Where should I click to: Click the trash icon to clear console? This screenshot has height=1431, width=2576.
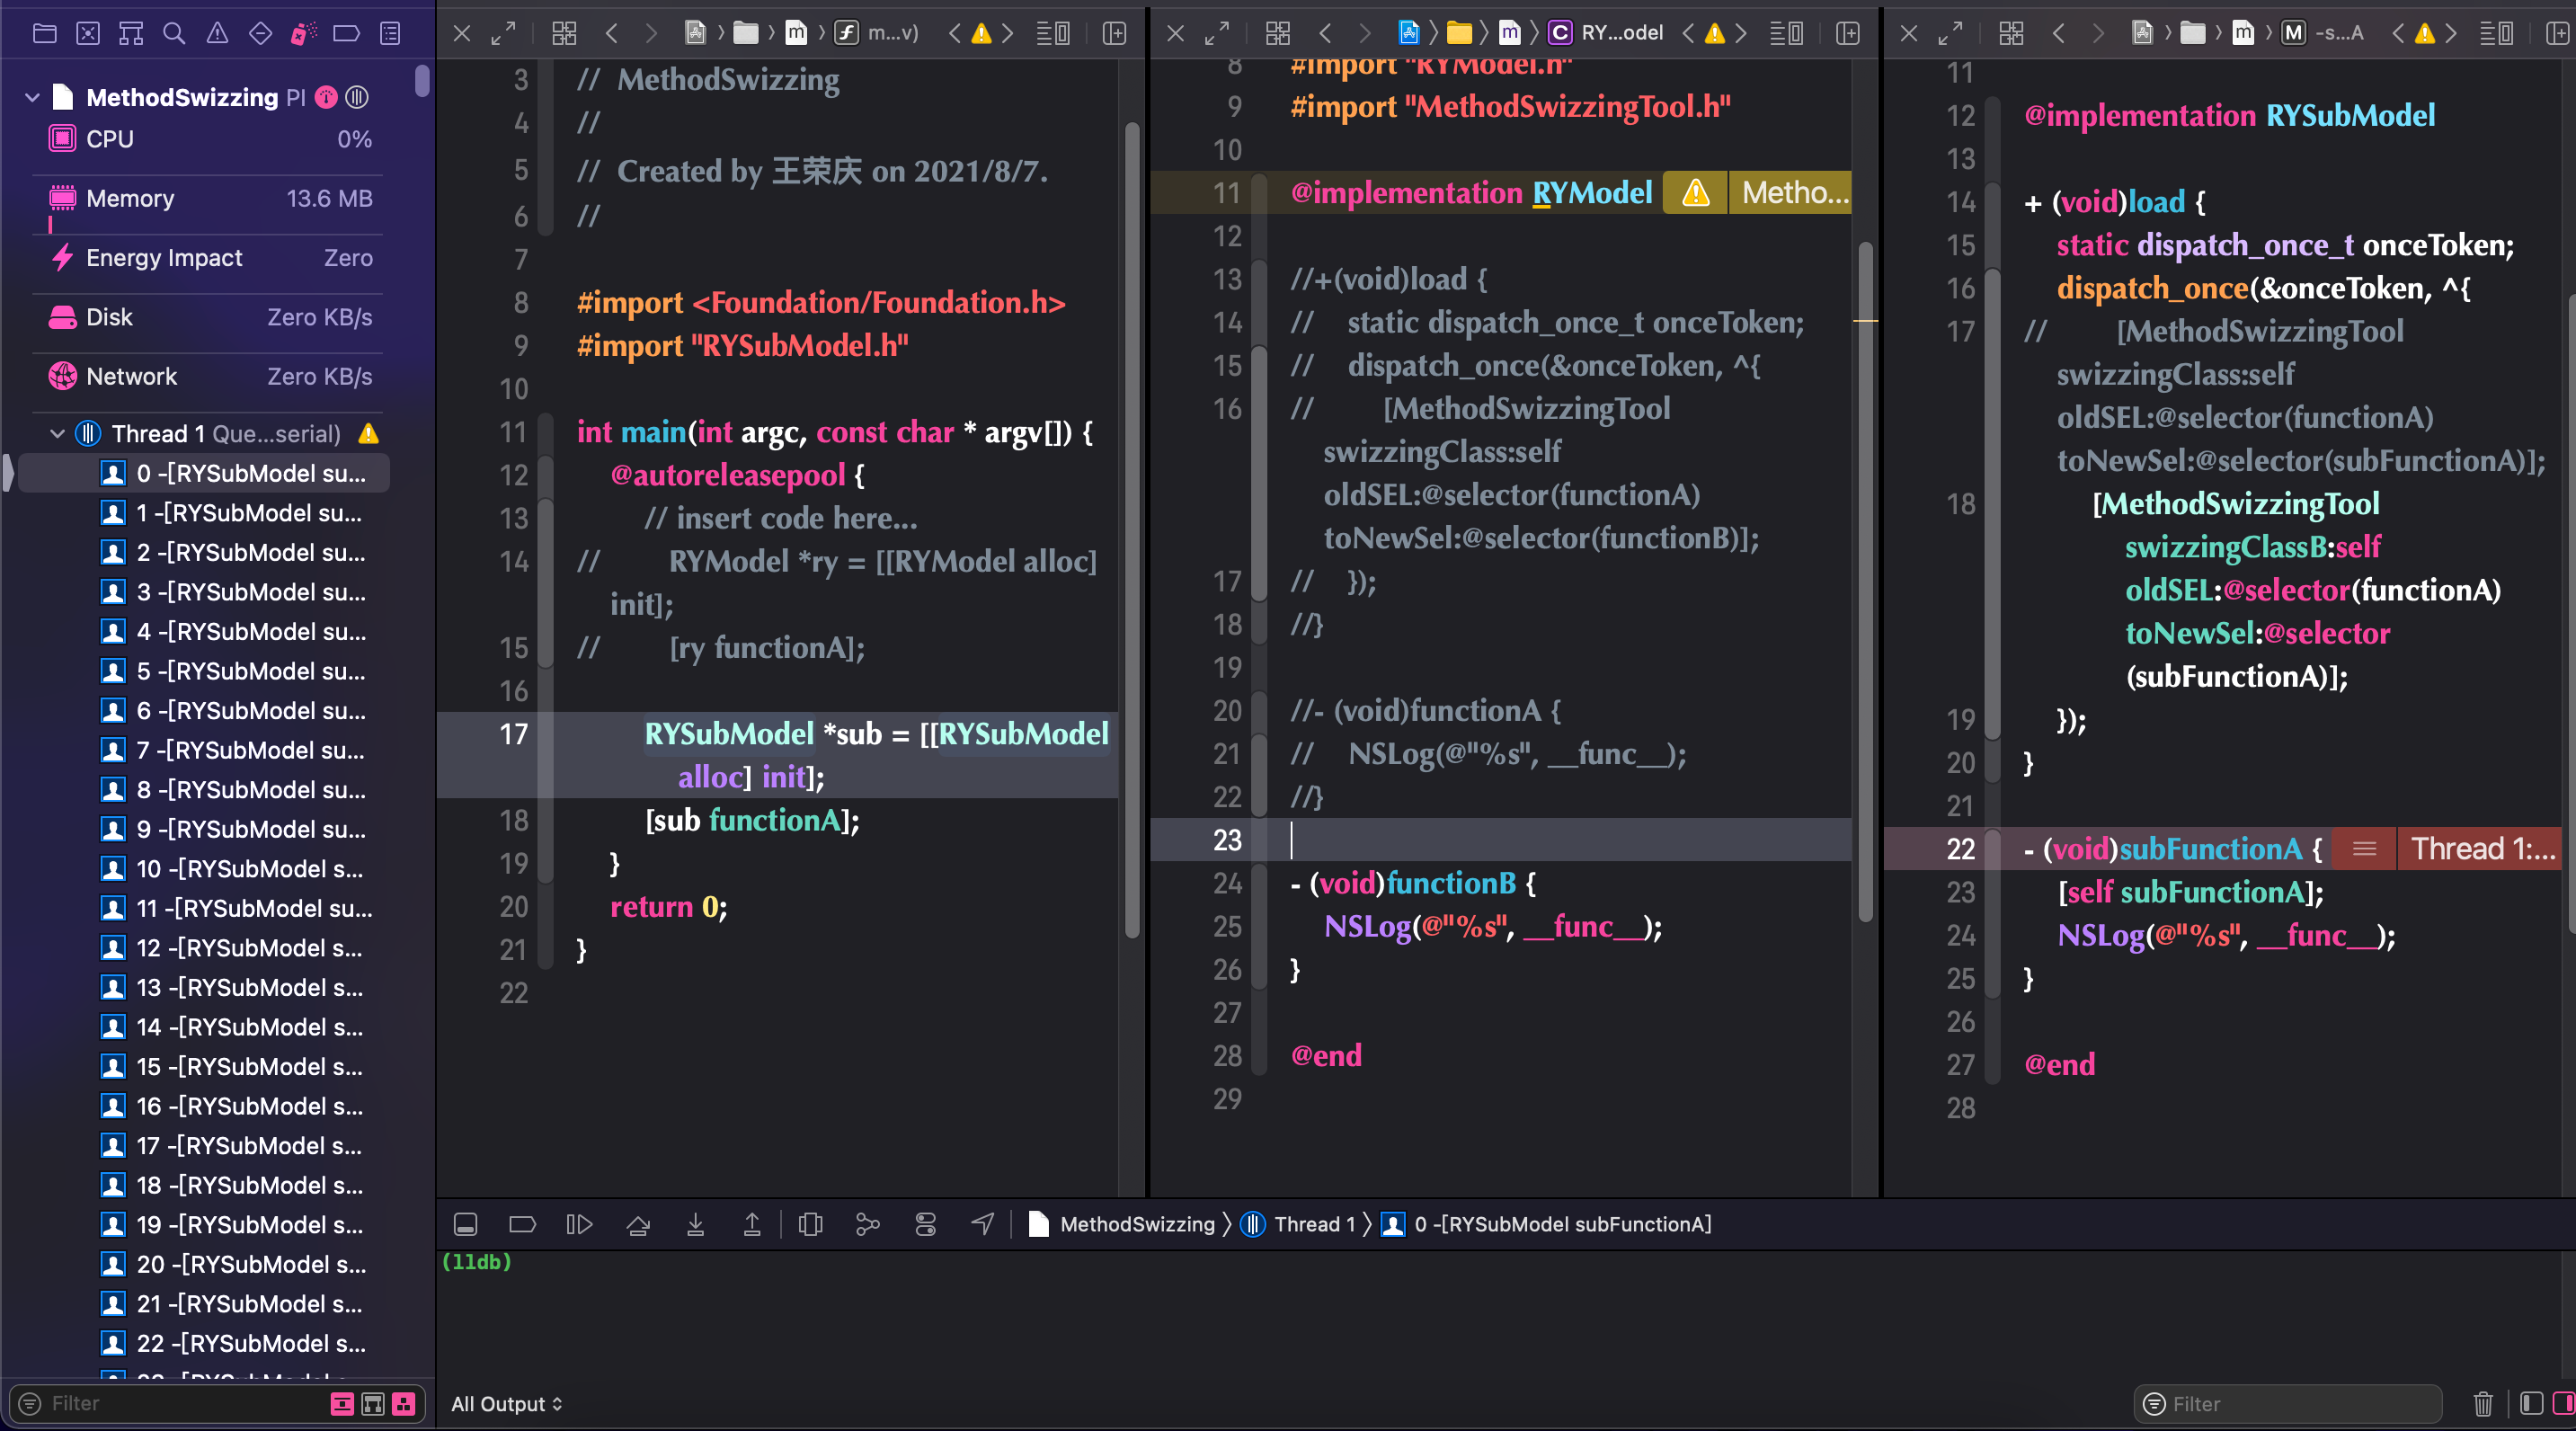point(2483,1404)
